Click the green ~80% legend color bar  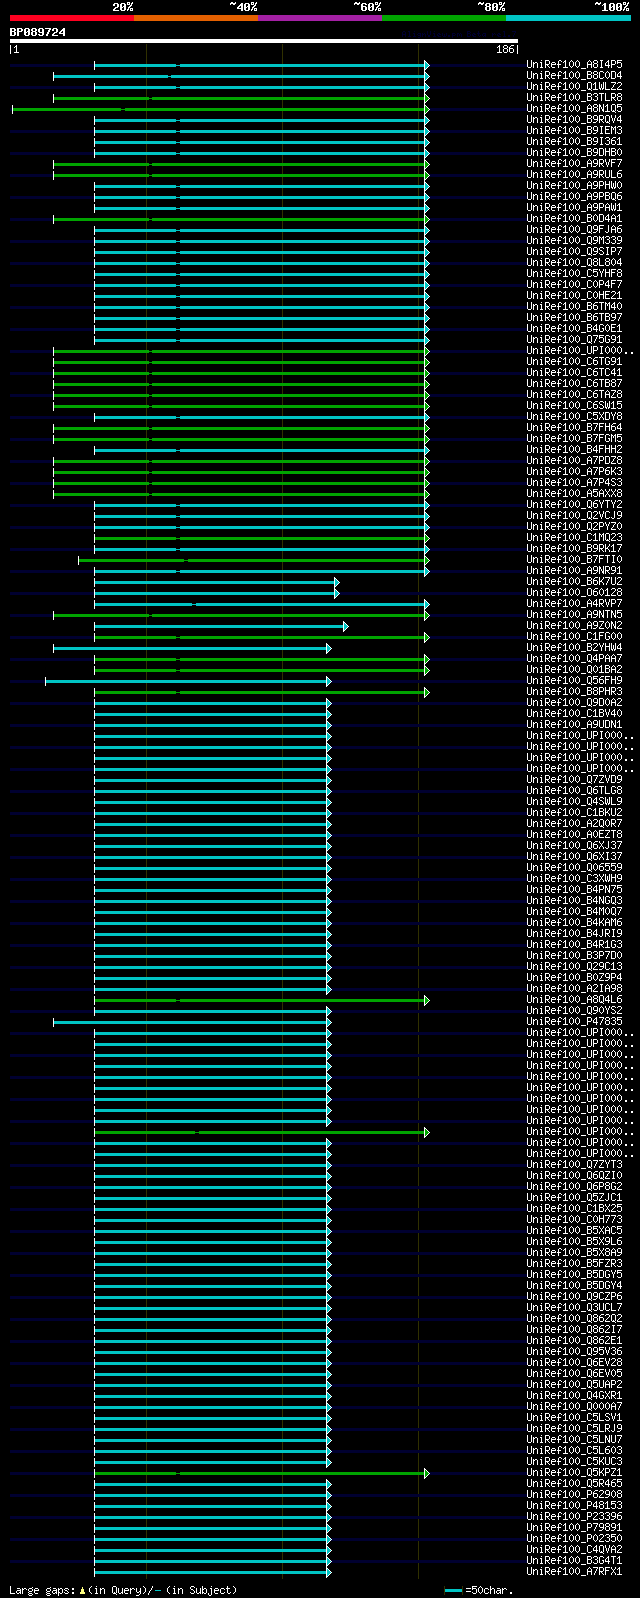[444, 18]
